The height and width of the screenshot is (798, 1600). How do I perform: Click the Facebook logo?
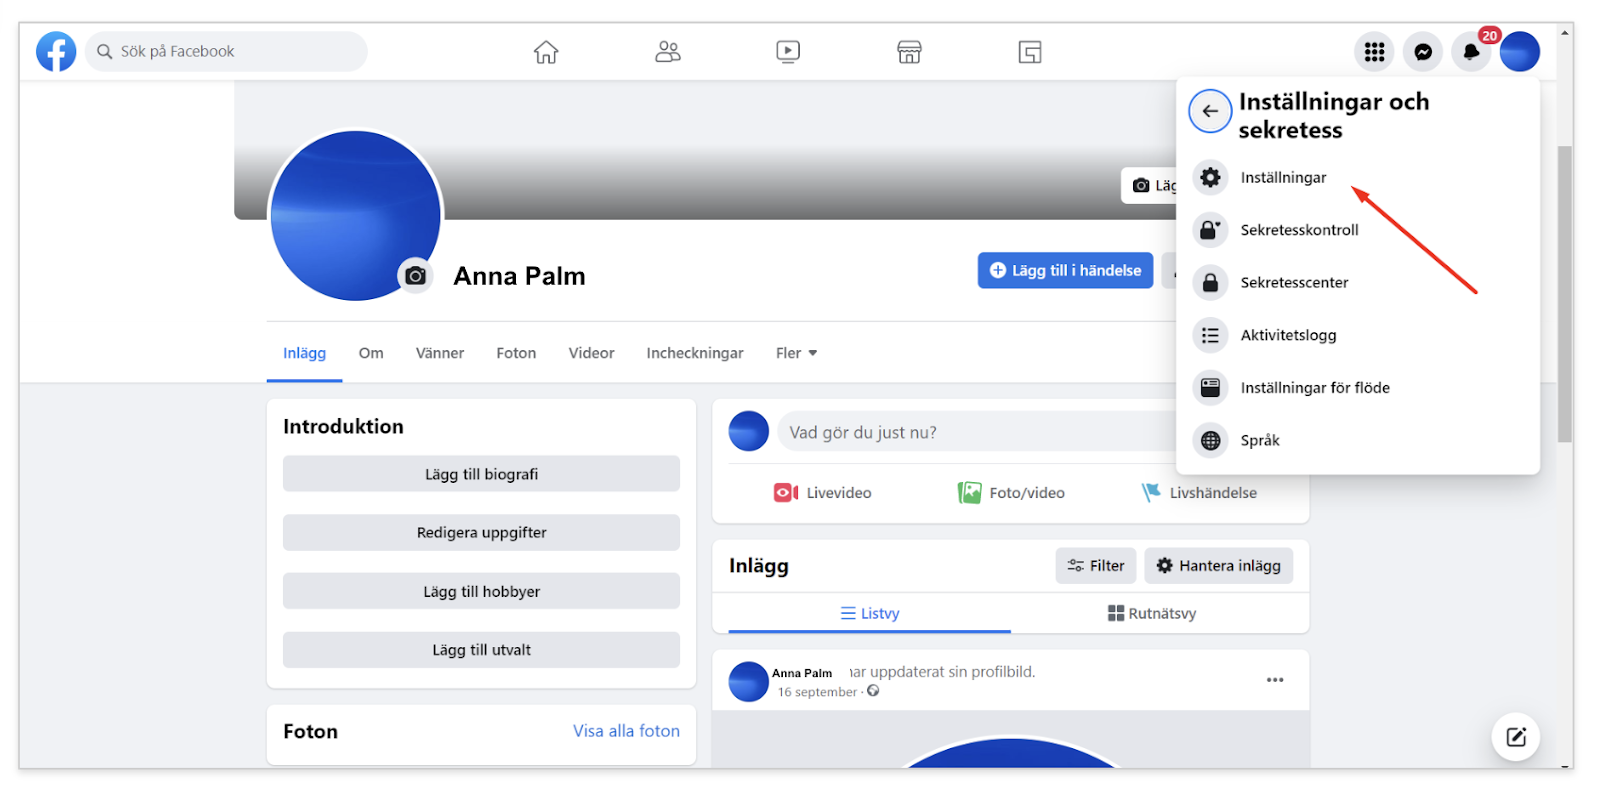pyautogui.click(x=56, y=51)
